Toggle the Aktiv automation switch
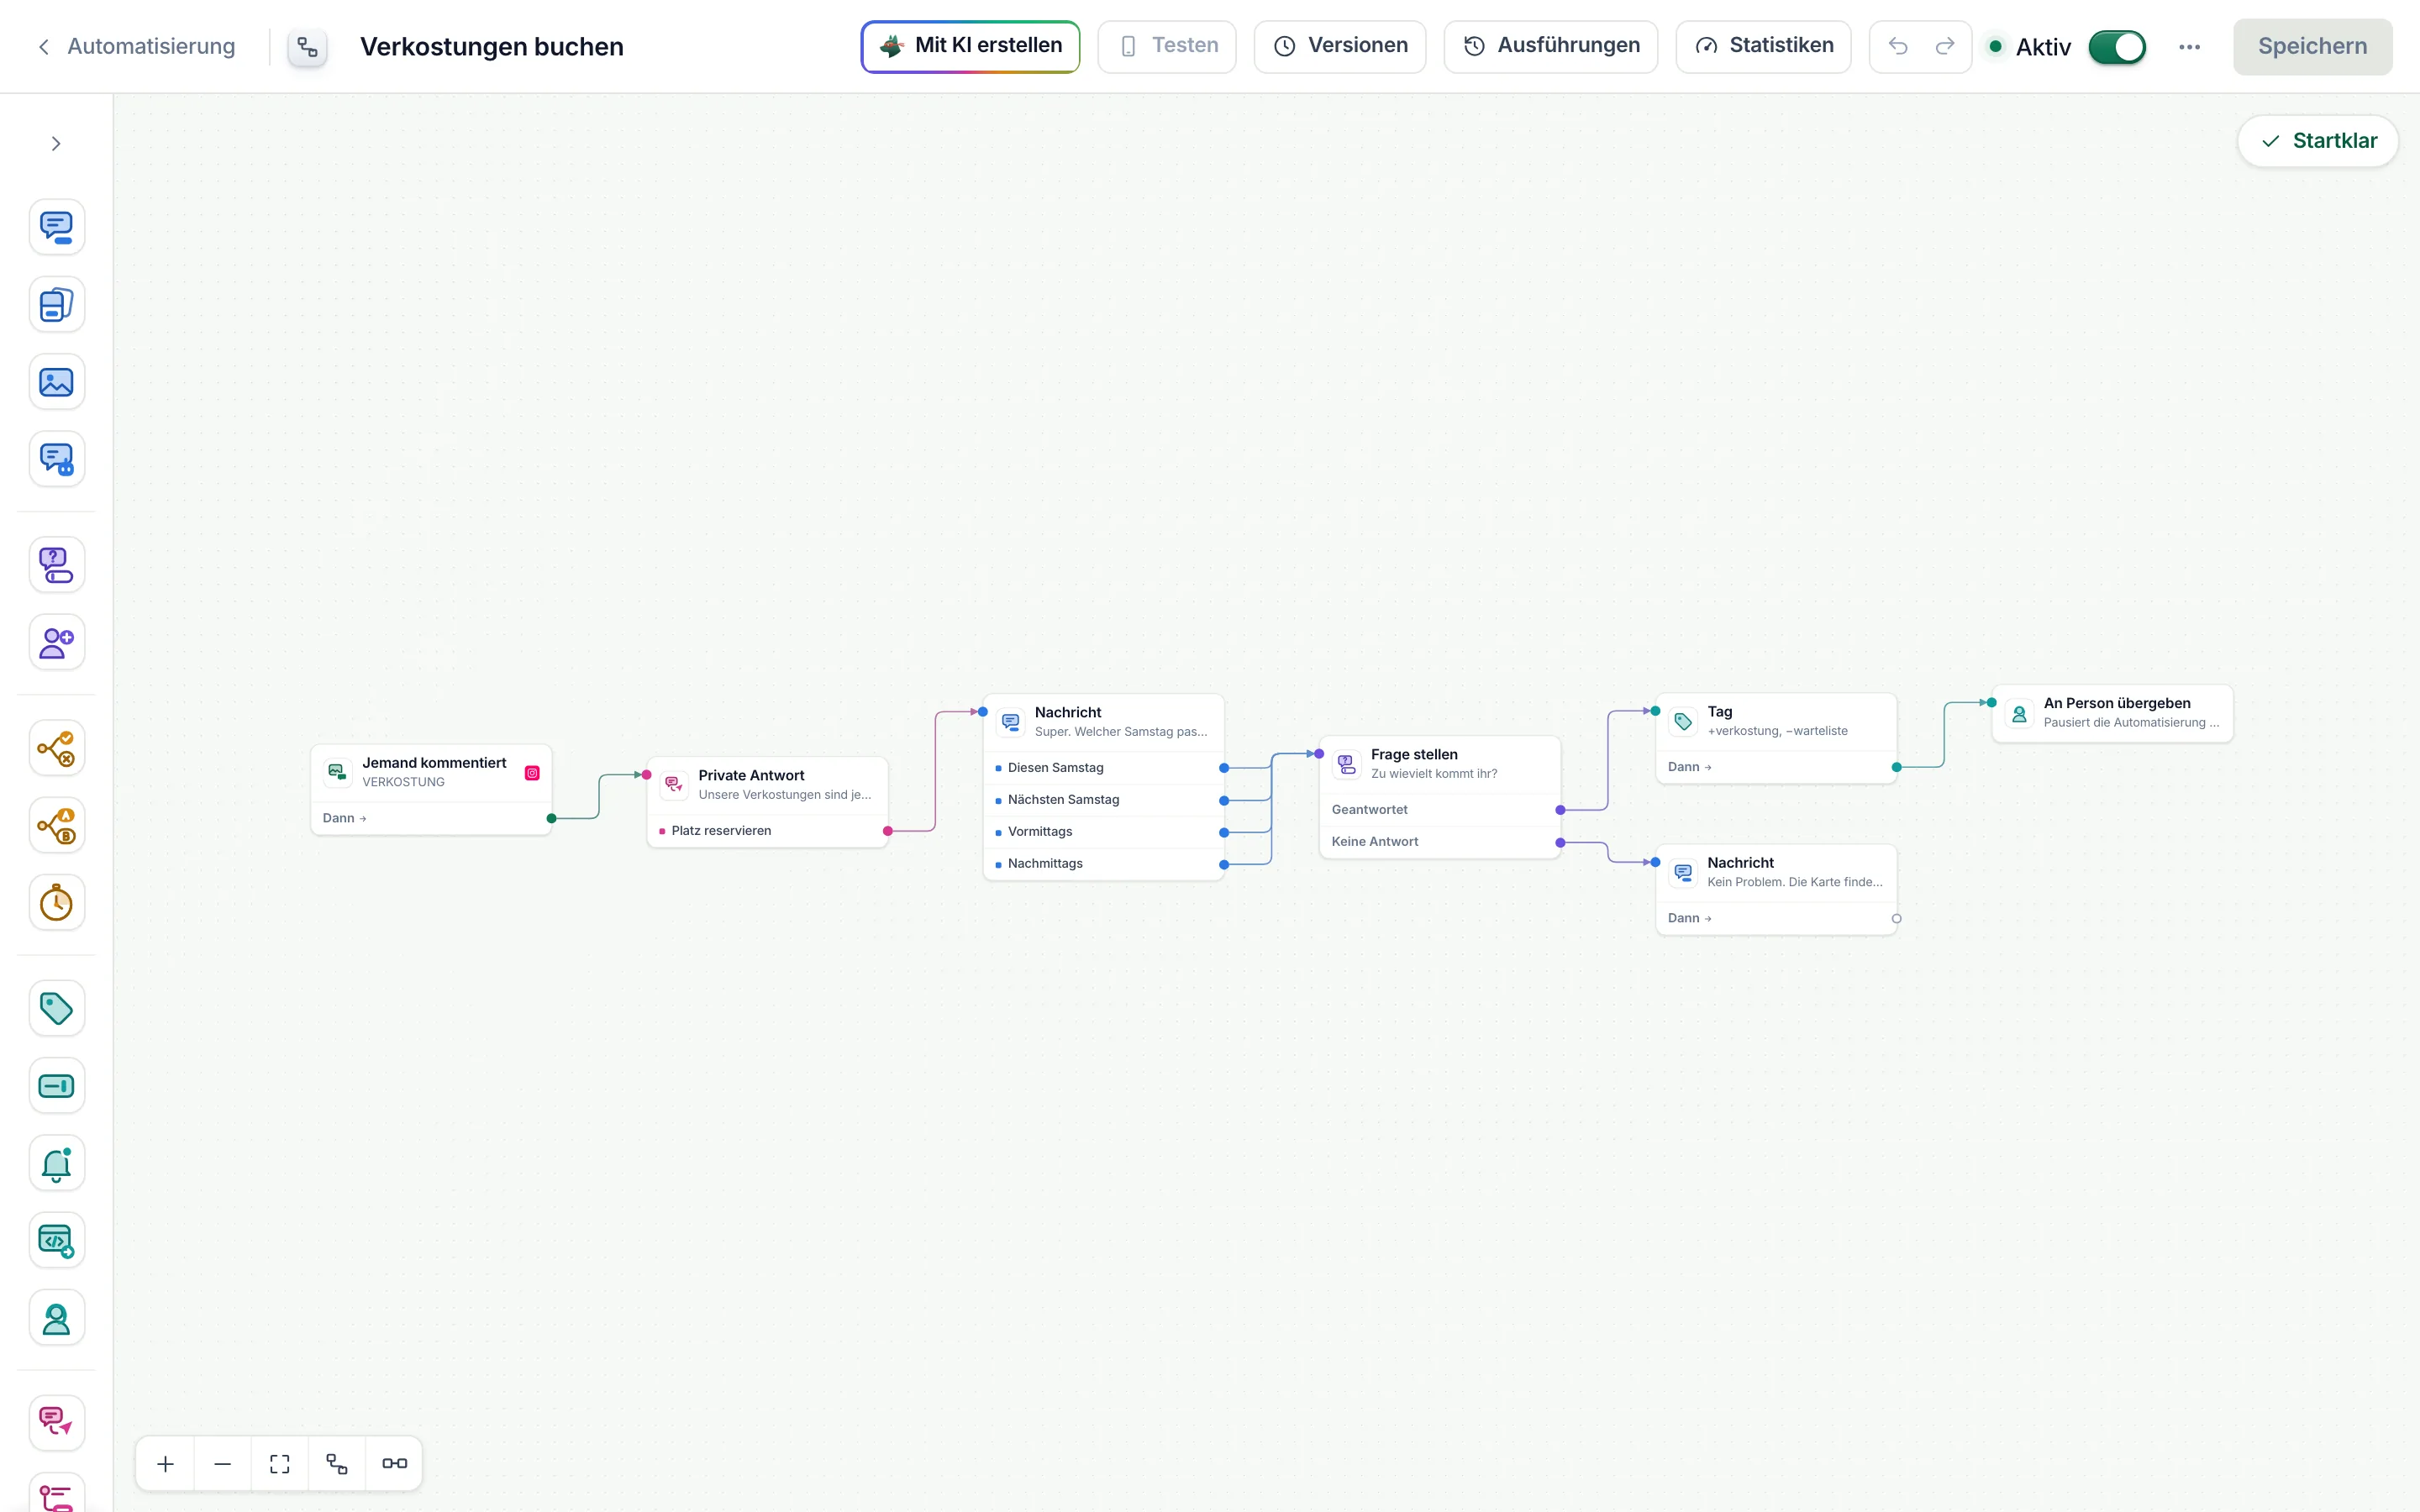This screenshot has width=2420, height=1512. coord(2116,47)
